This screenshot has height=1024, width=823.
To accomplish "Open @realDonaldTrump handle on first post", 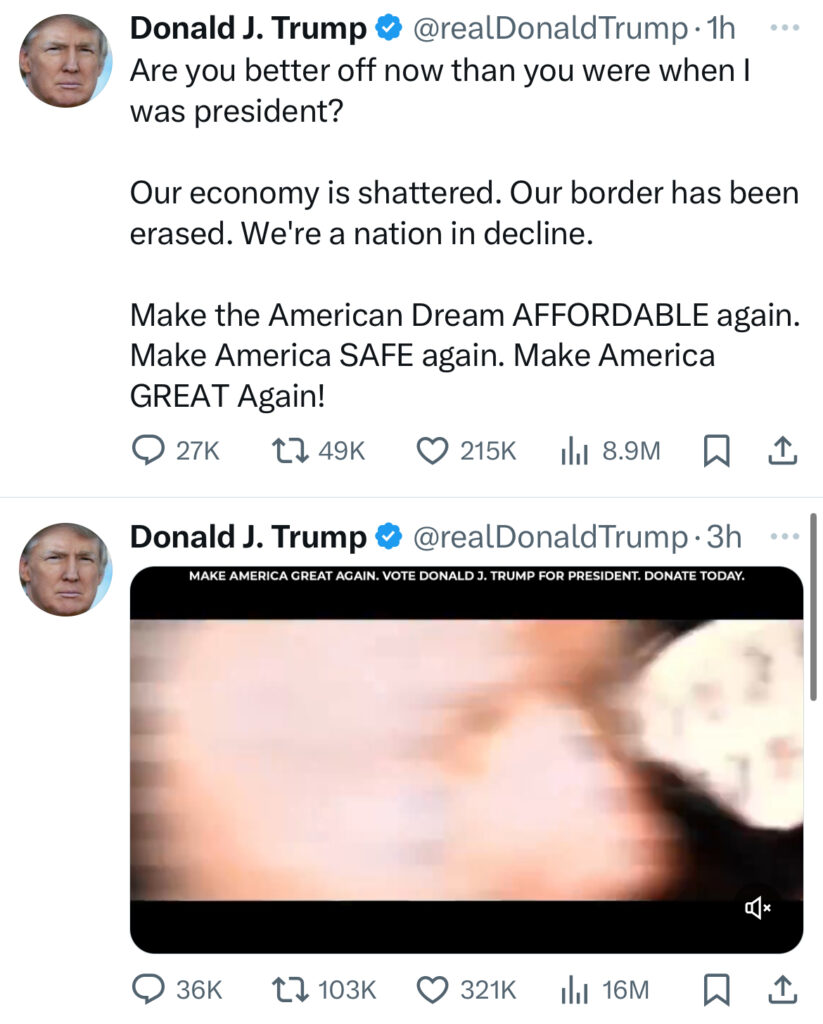I will [550, 28].
